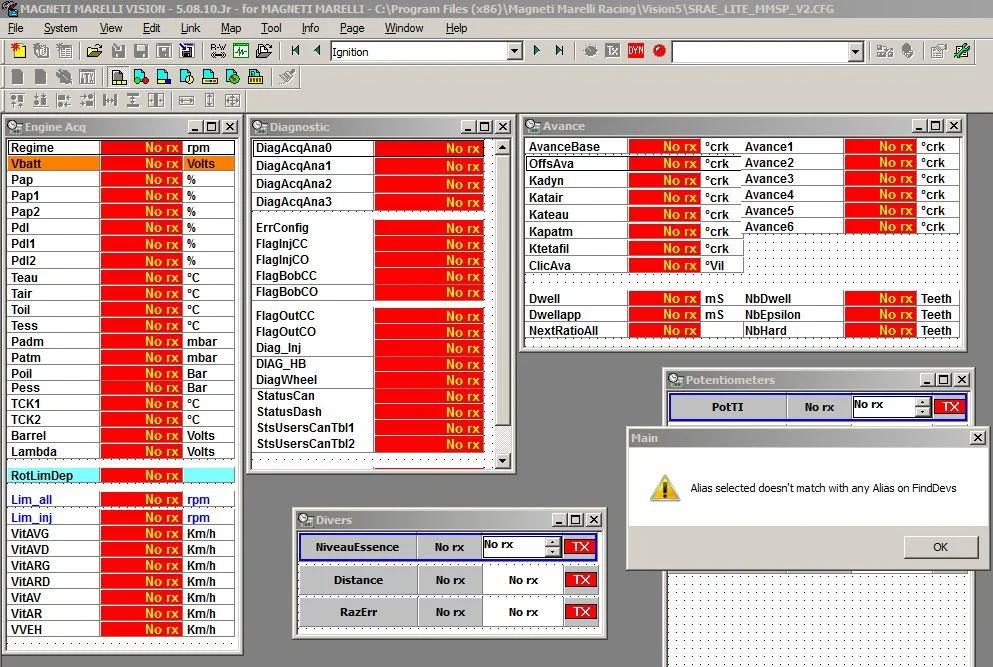Click the Lambda label in Engine Acq

coord(34,452)
